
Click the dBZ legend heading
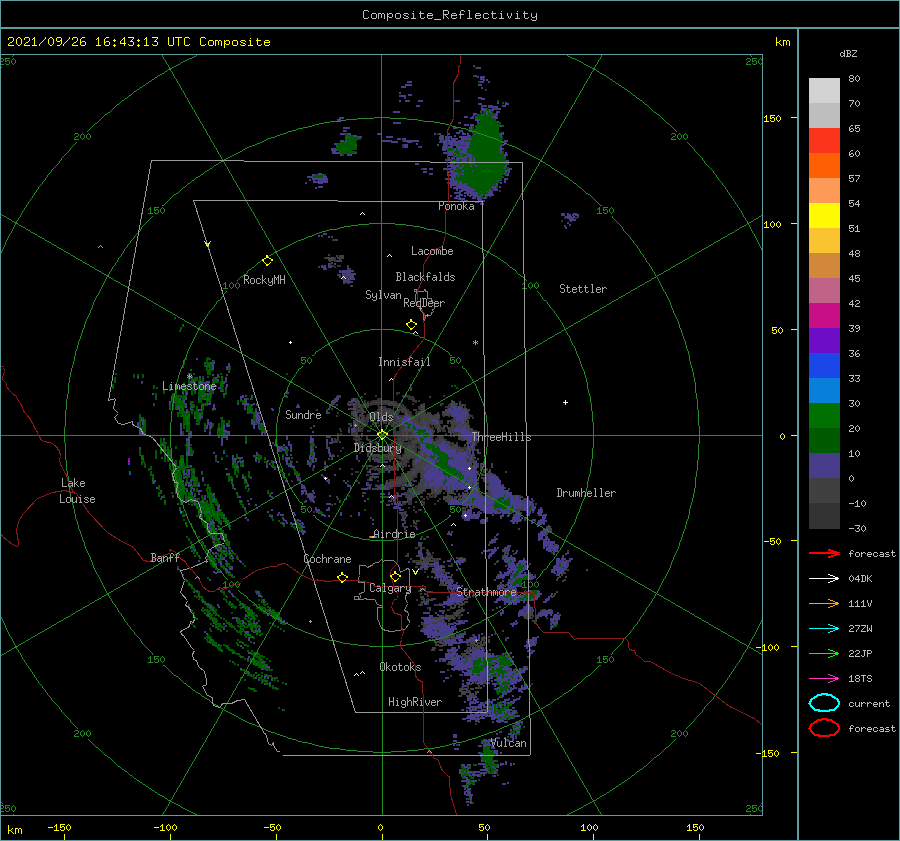(x=848, y=53)
